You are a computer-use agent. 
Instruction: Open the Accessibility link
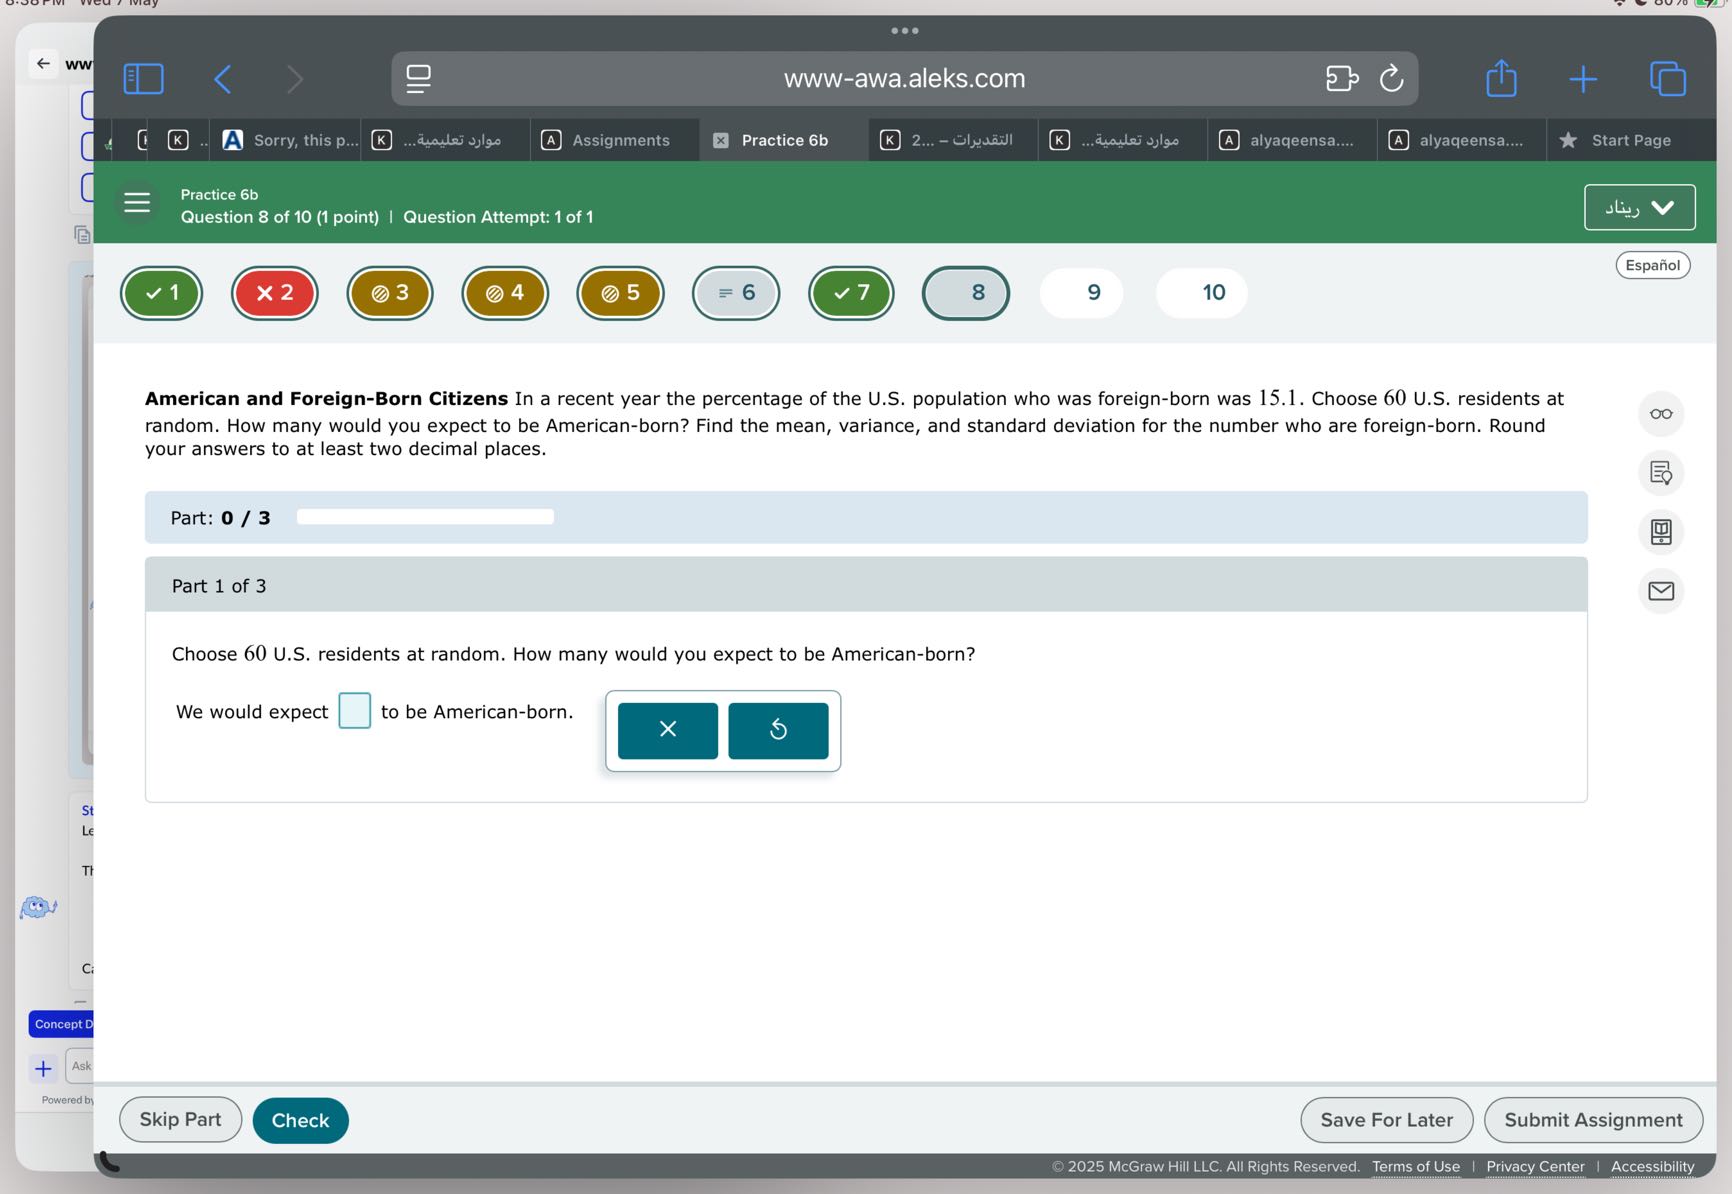1652,1167
